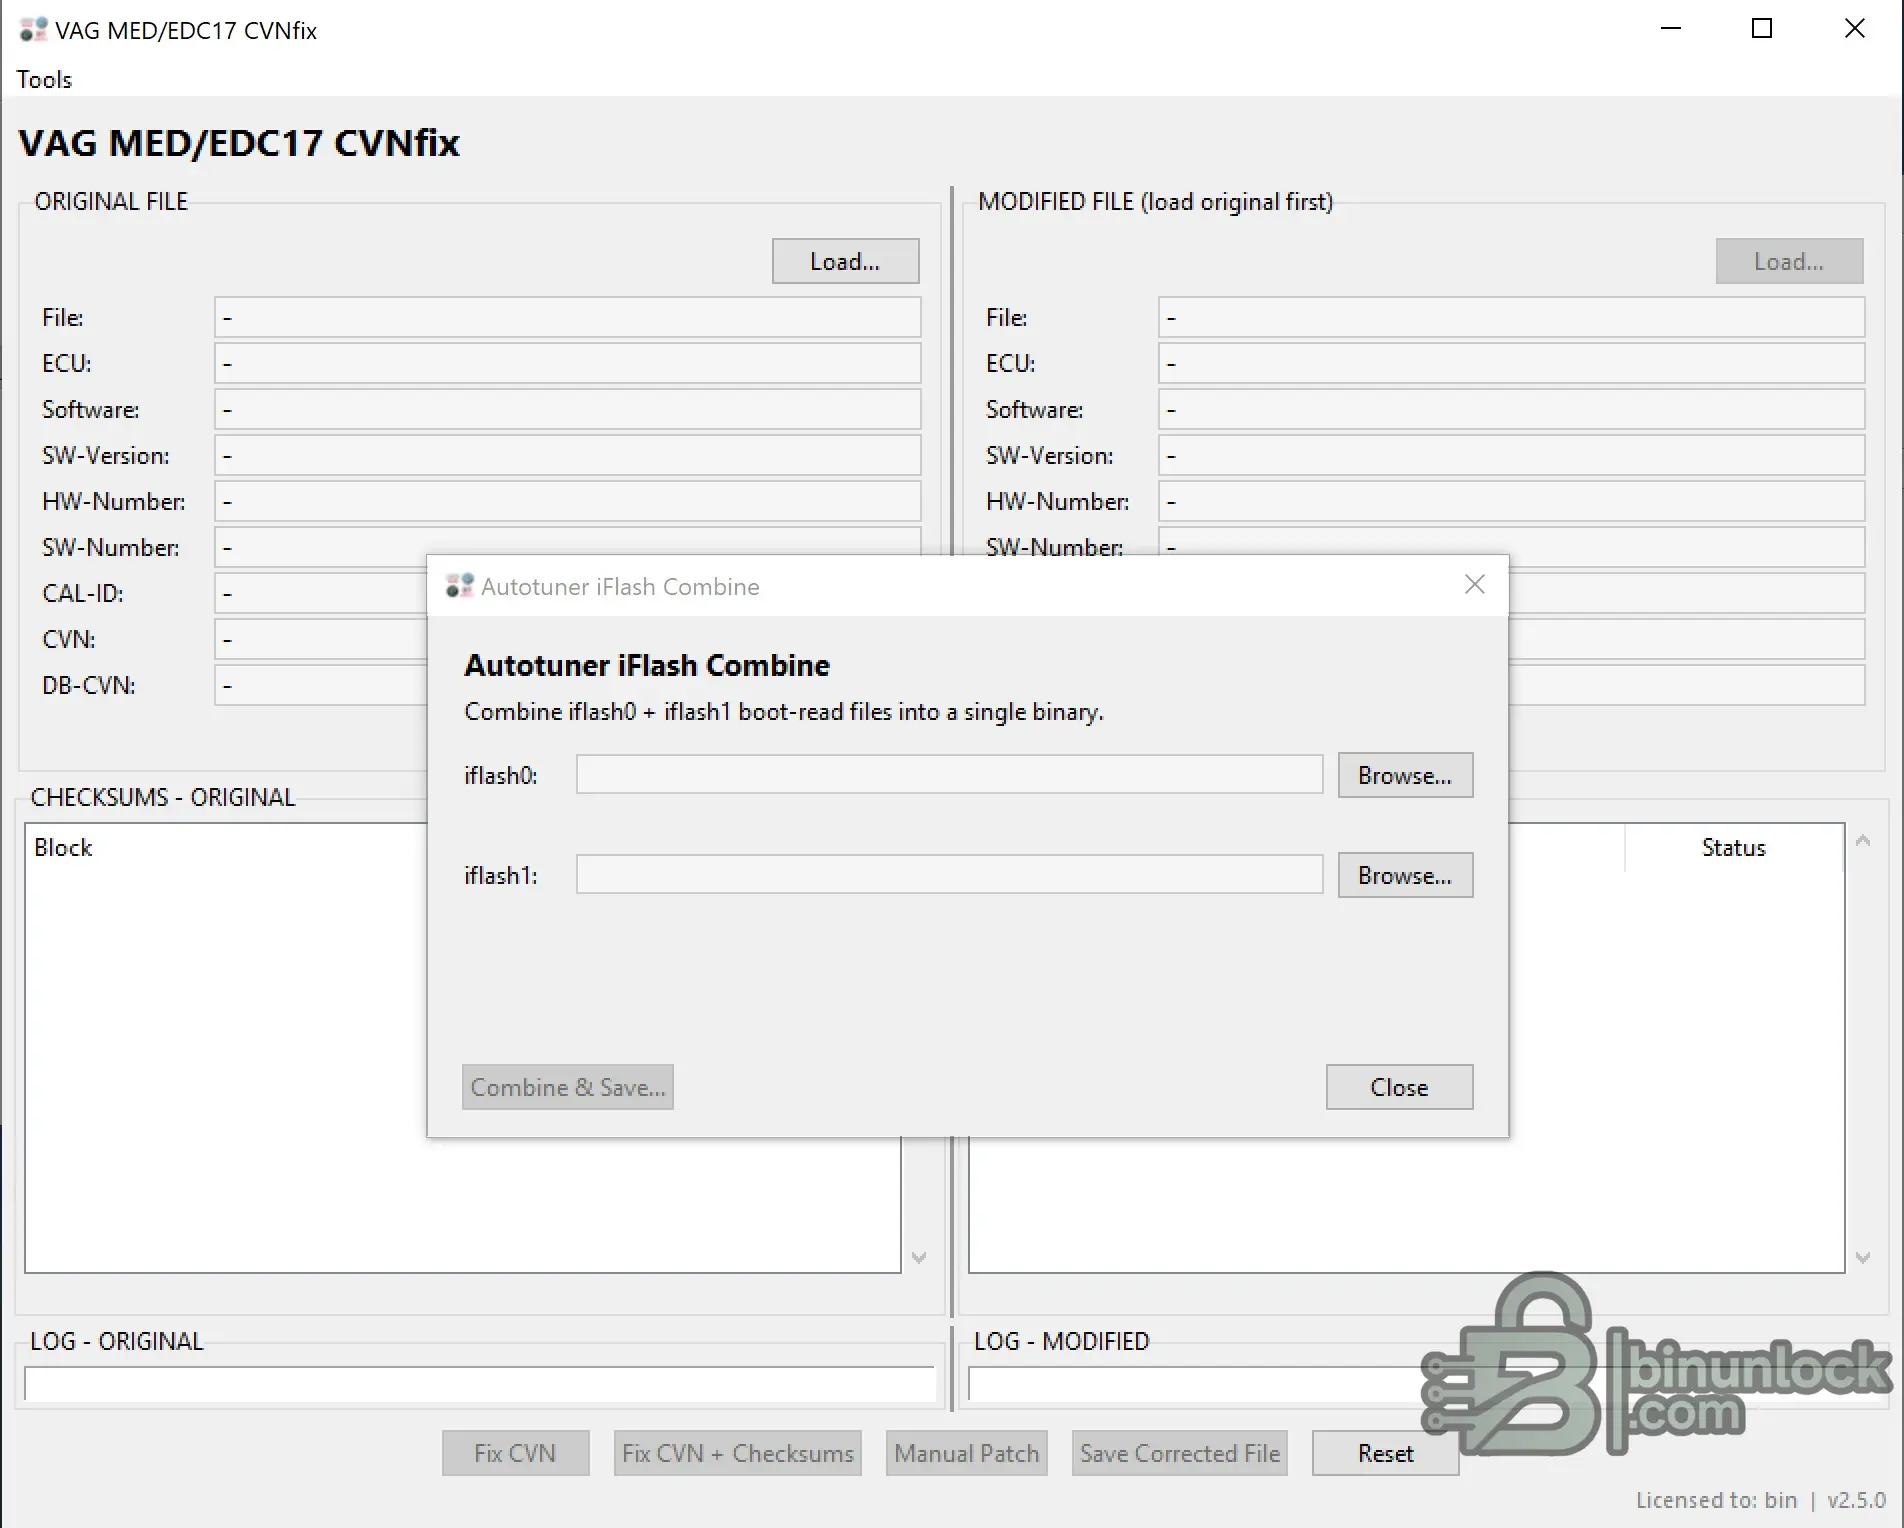Image resolution: width=1904 pixels, height=1528 pixels.
Task: Click Load button in Original File panel
Action: pos(845,261)
